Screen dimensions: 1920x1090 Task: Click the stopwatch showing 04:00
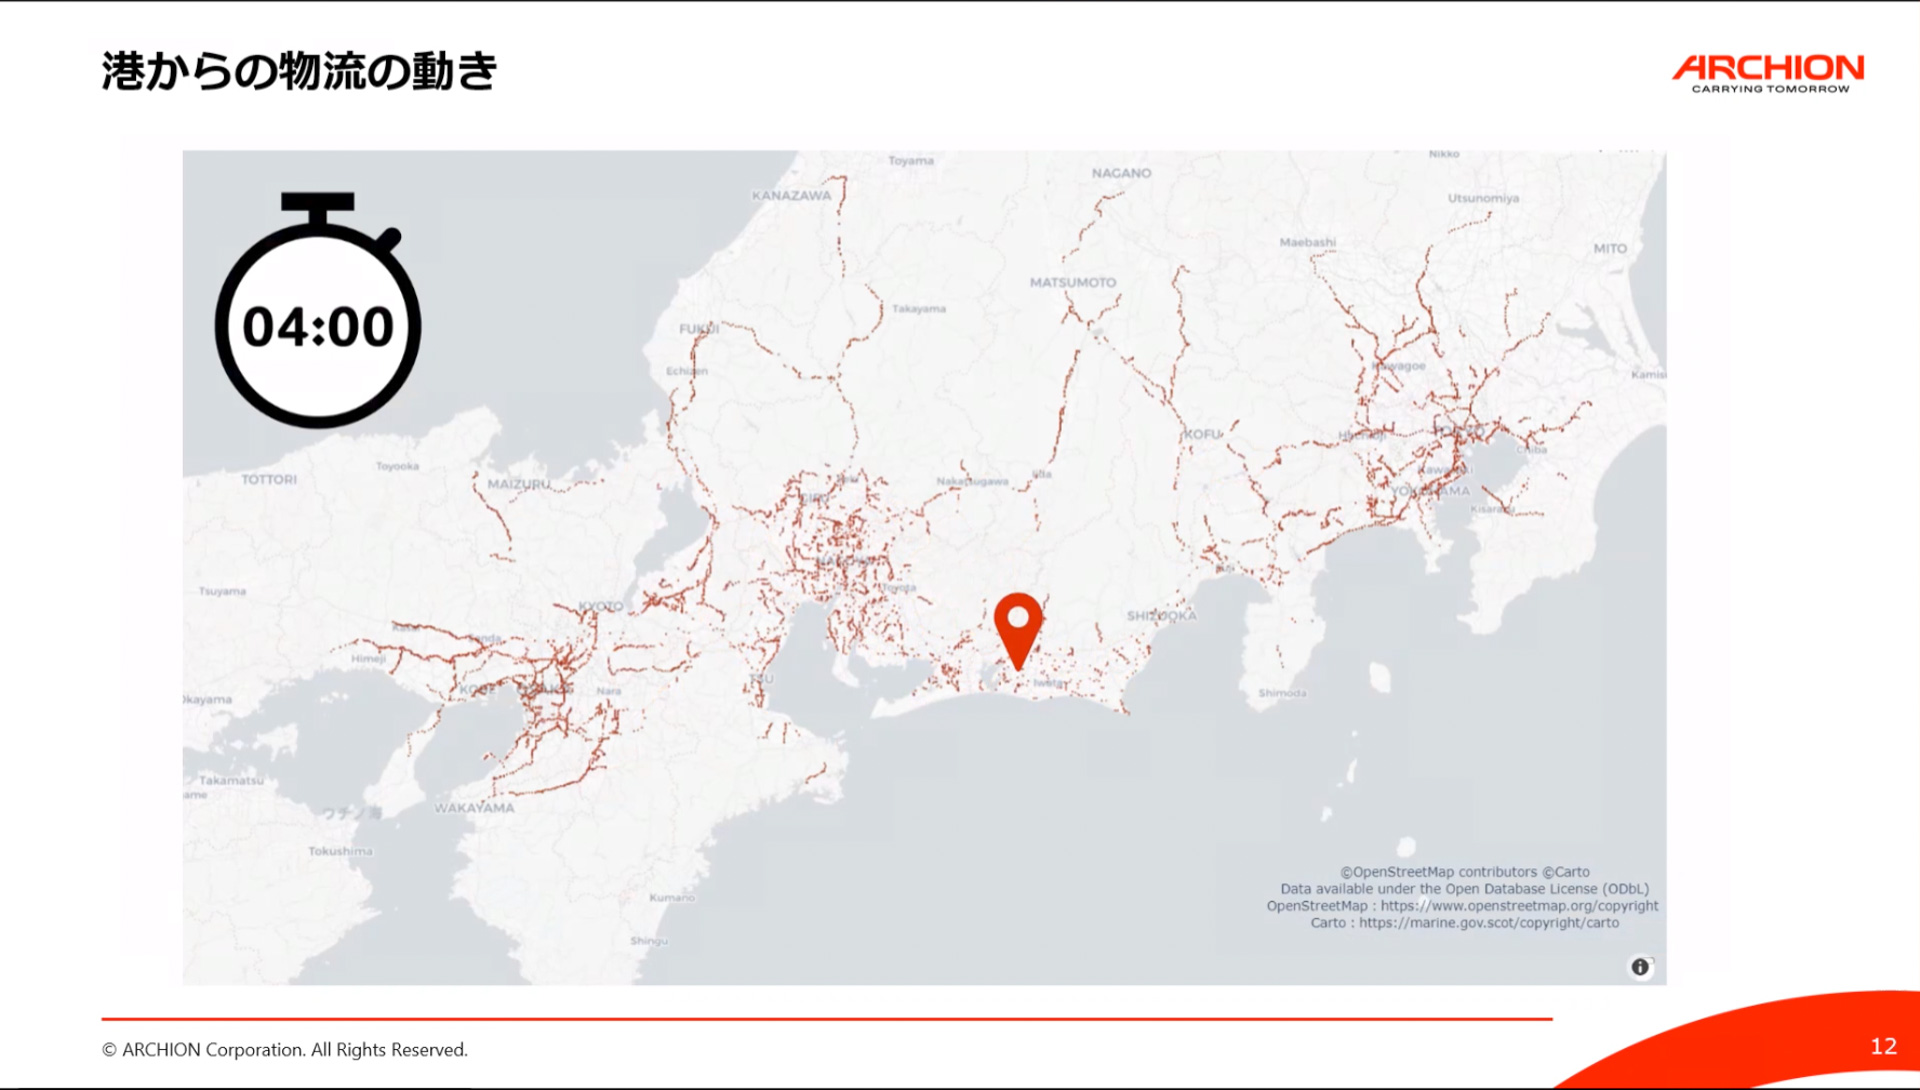[318, 311]
